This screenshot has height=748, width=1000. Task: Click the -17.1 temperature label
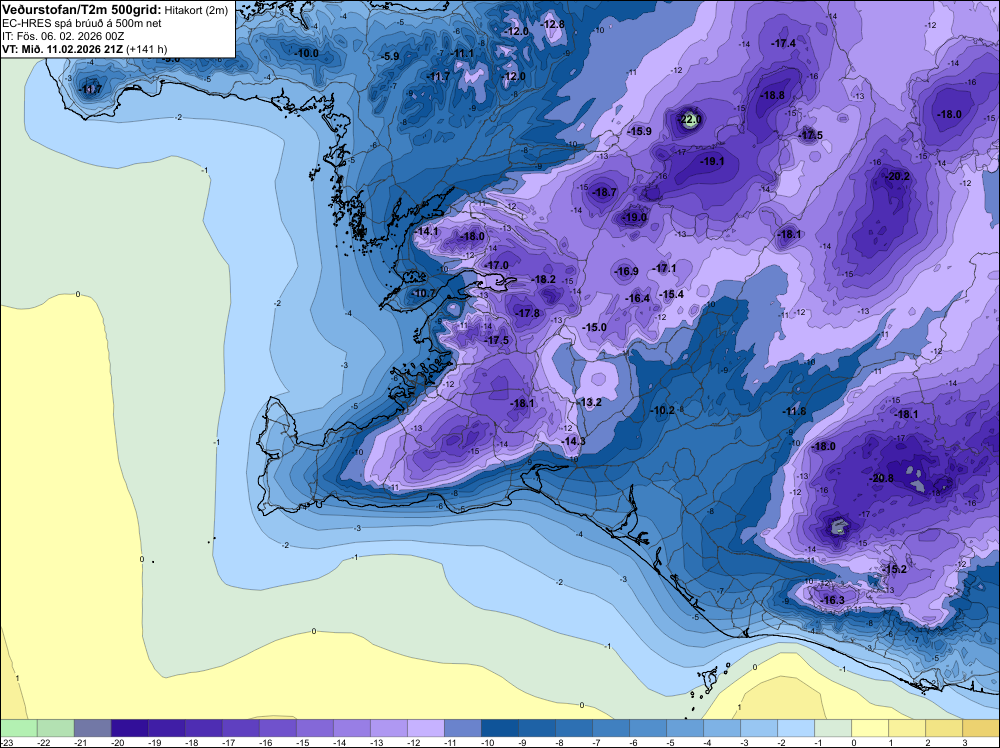click(x=665, y=268)
